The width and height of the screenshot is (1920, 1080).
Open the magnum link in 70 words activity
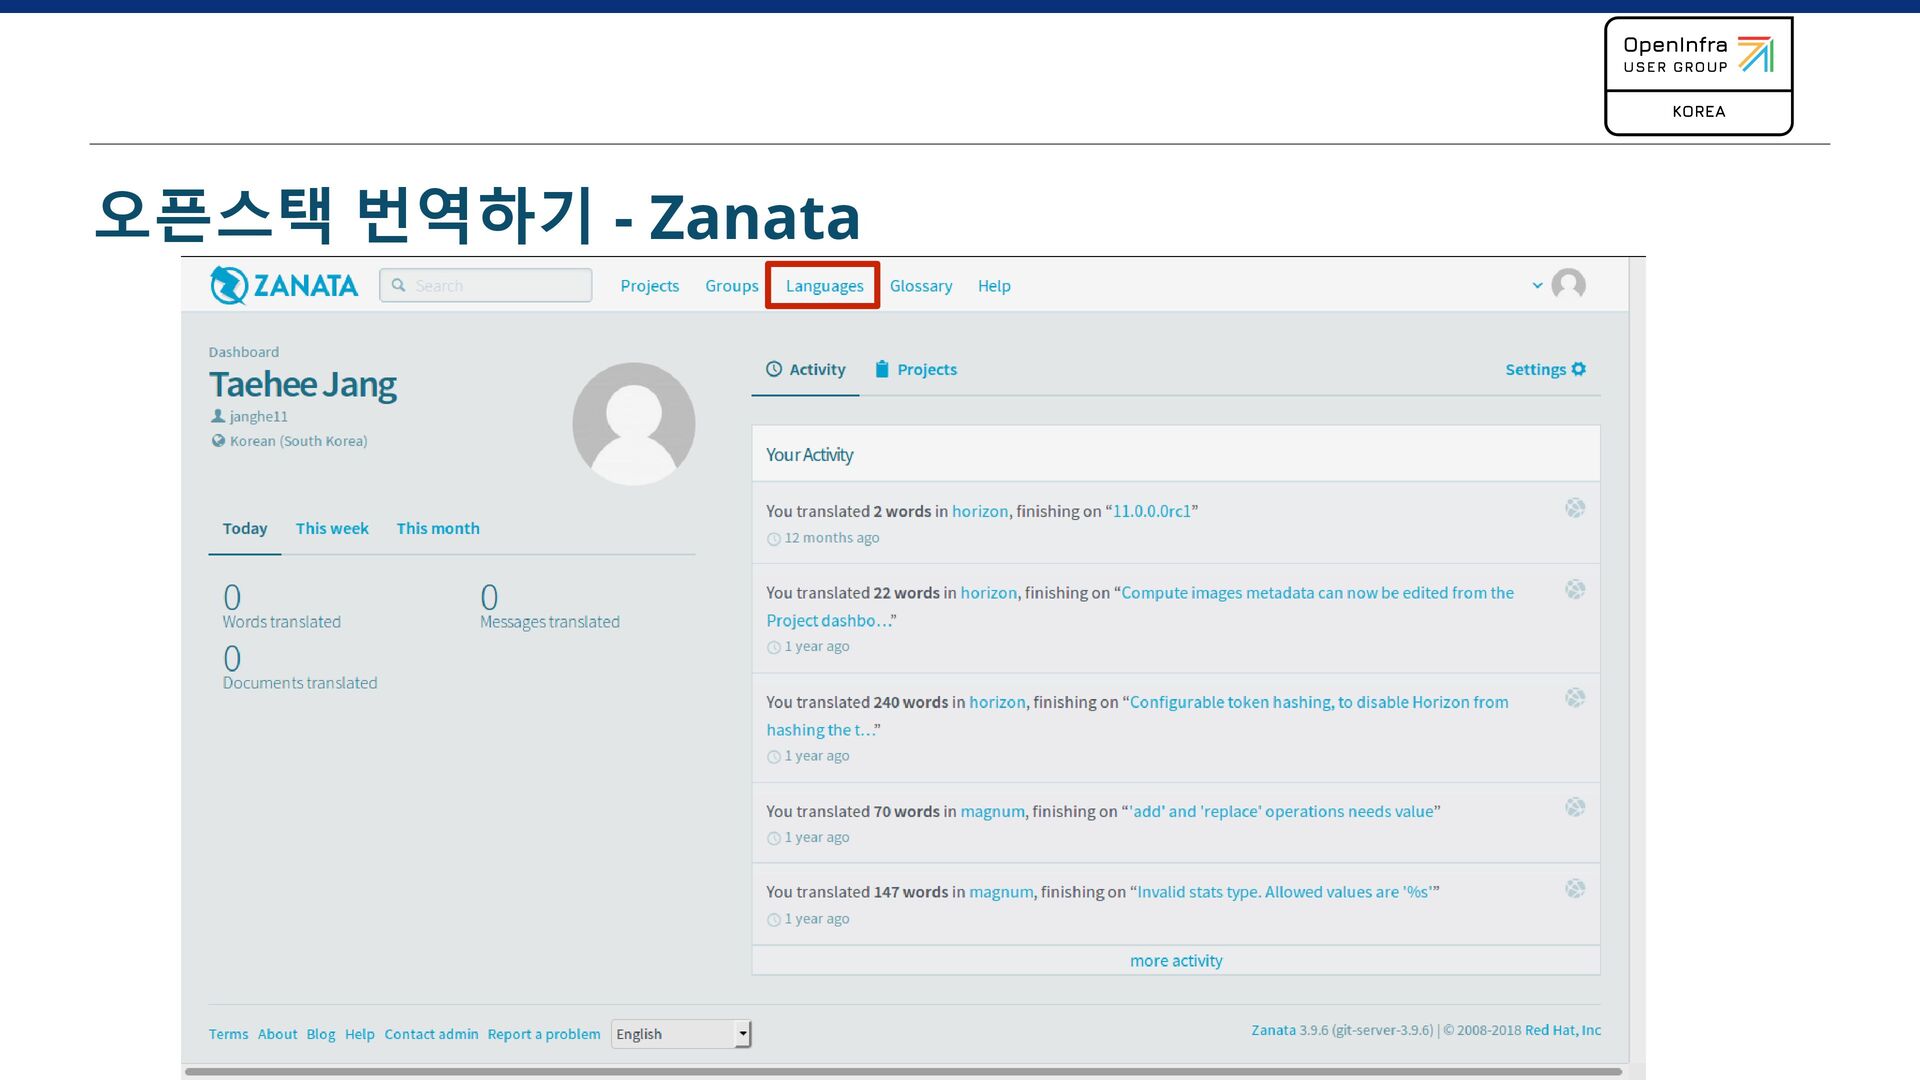[993, 811]
